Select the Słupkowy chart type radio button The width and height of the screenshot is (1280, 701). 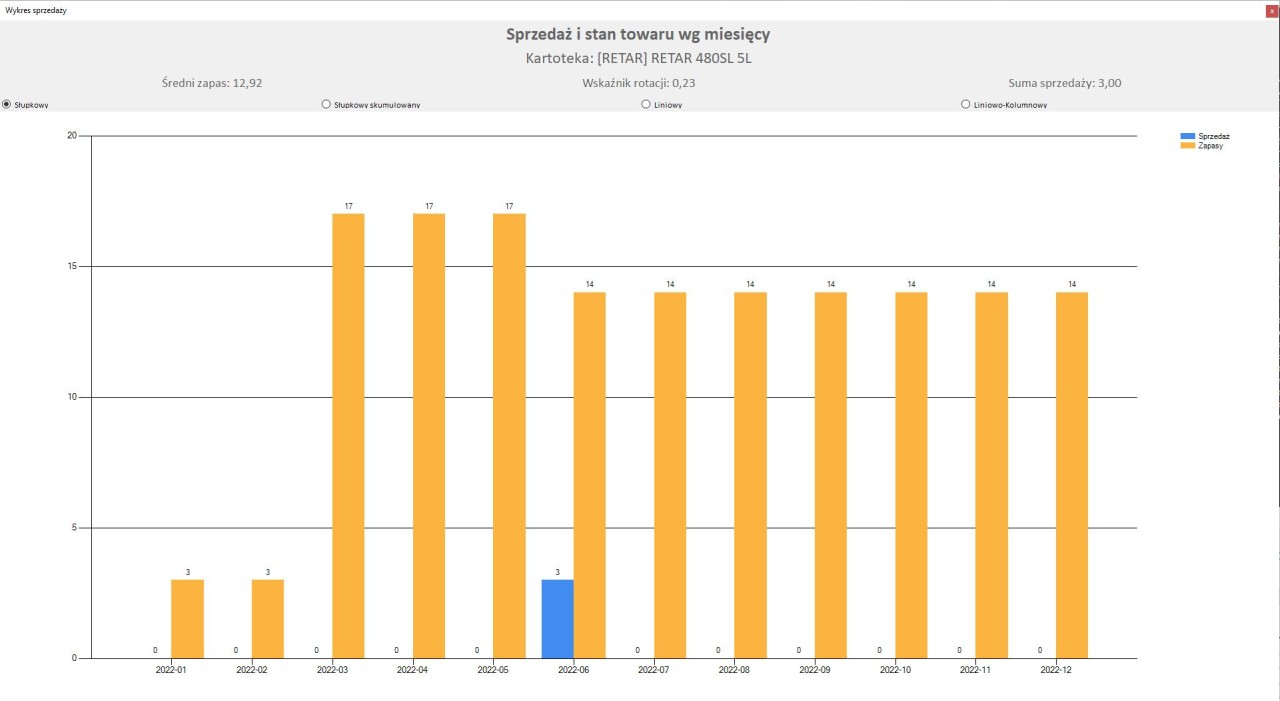tap(7, 104)
